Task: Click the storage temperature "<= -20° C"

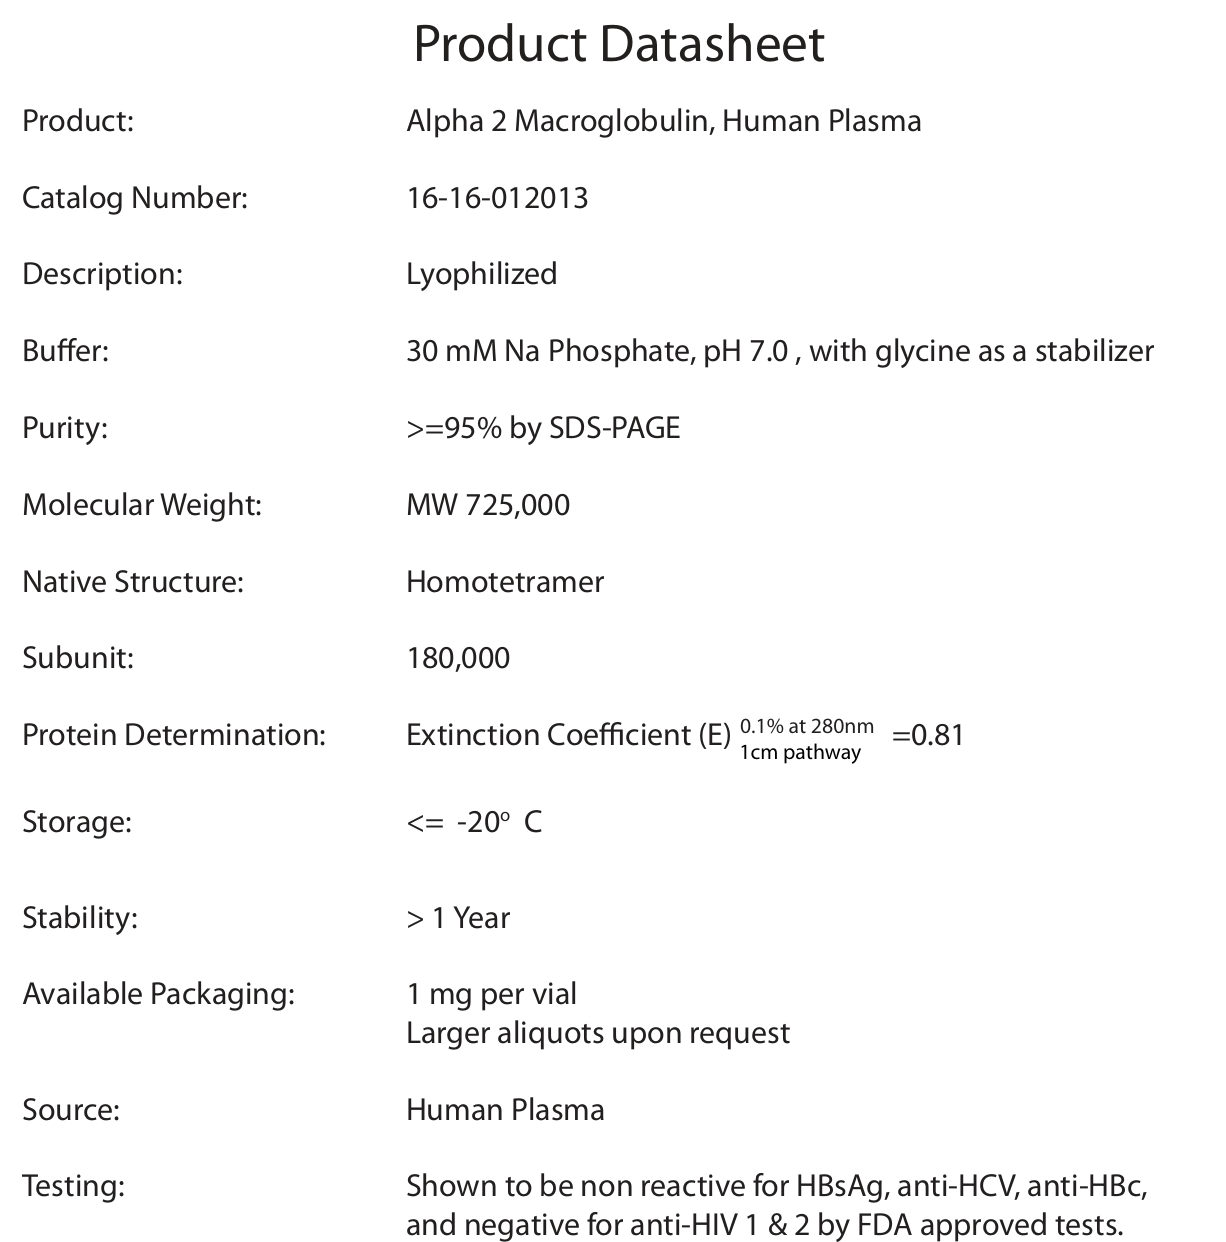Action: coord(474,822)
